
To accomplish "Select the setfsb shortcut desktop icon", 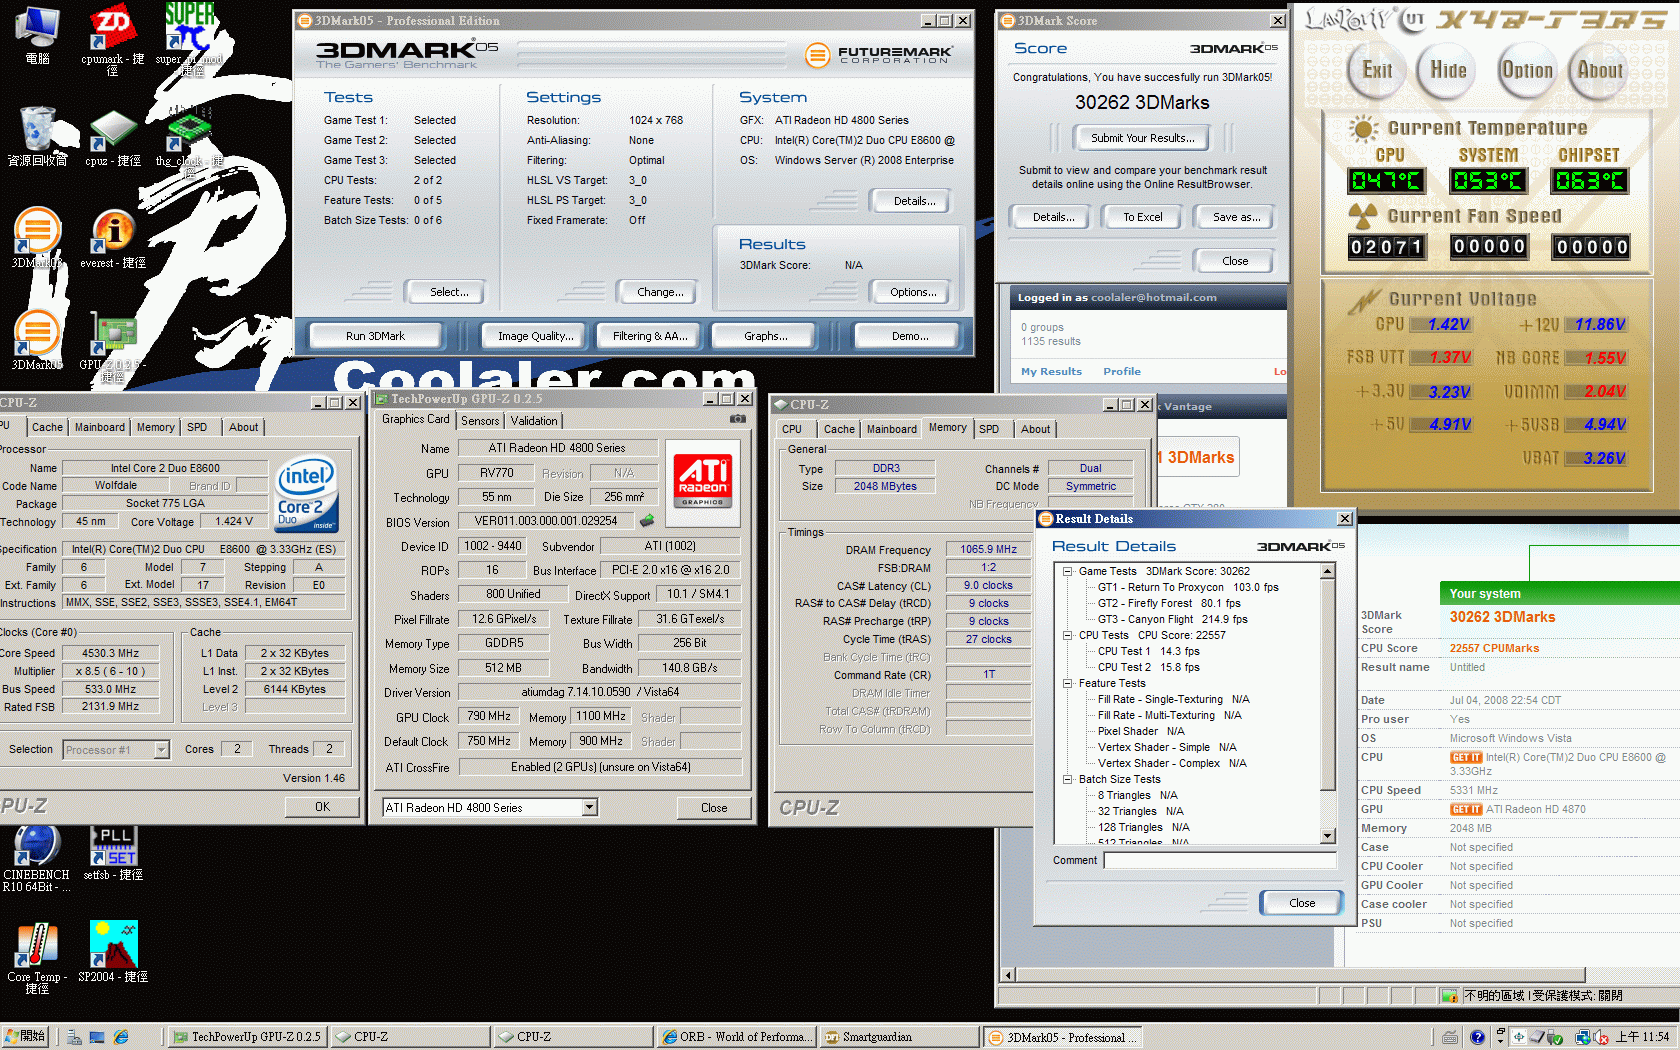I will pyautogui.click(x=113, y=854).
